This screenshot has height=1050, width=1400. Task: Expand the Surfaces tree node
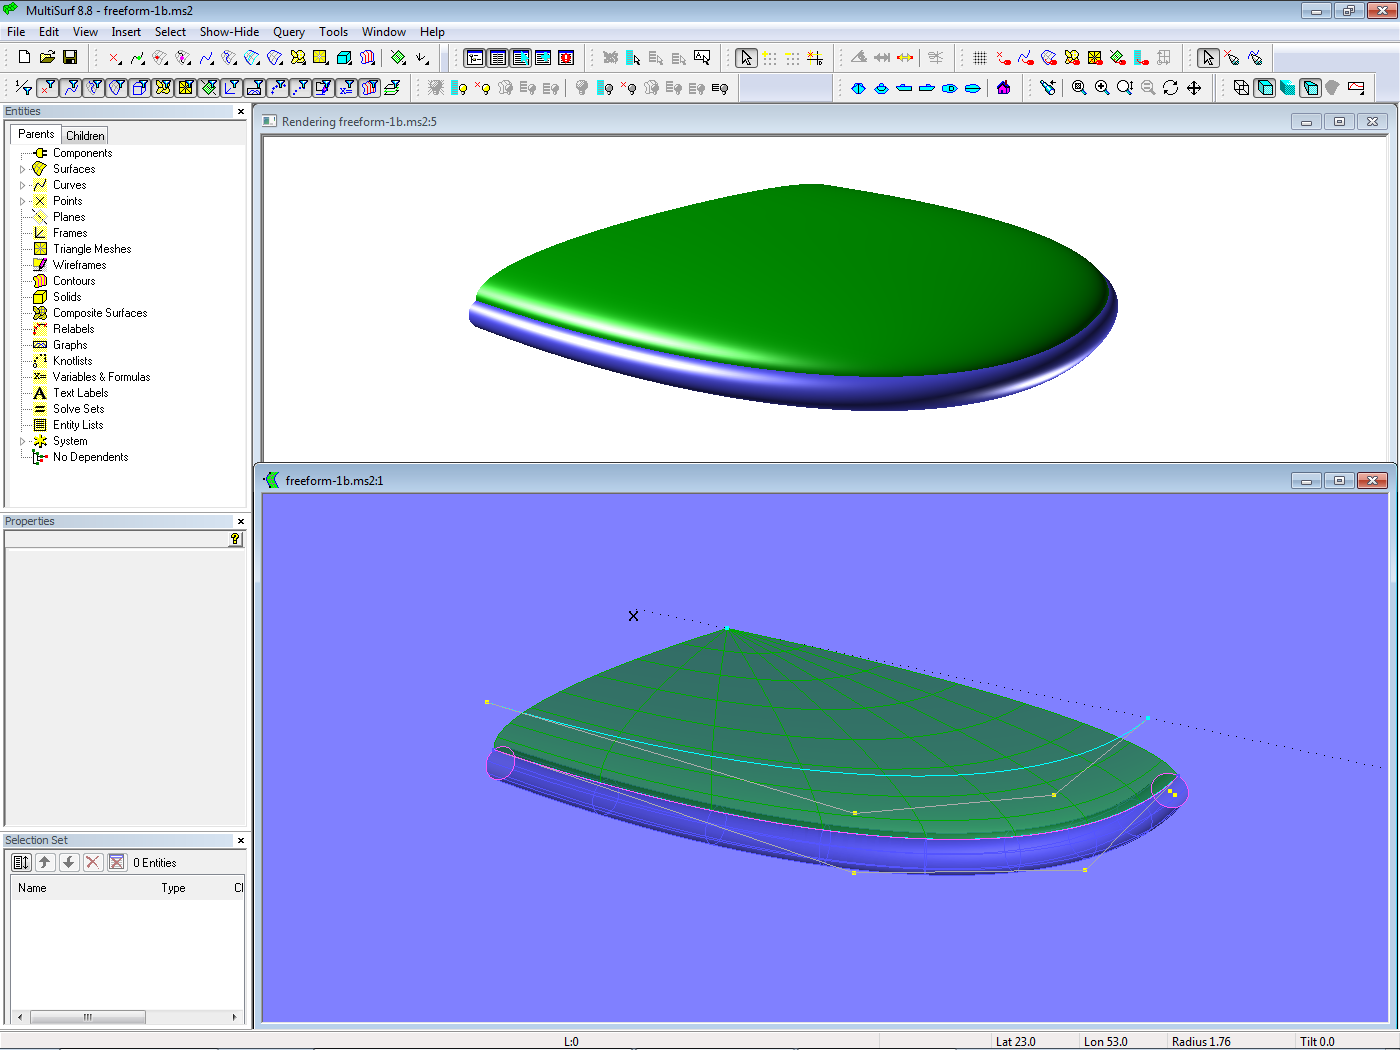point(23,169)
